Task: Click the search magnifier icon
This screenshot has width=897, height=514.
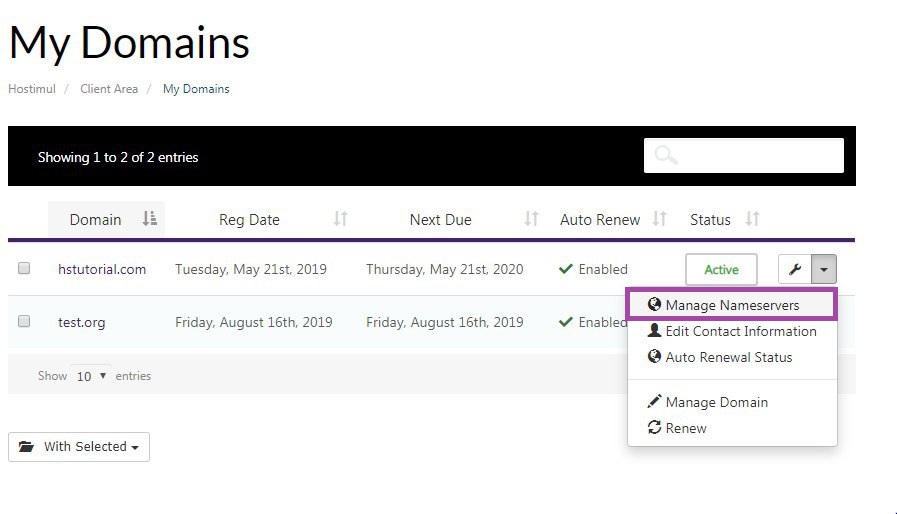Action: pos(666,156)
